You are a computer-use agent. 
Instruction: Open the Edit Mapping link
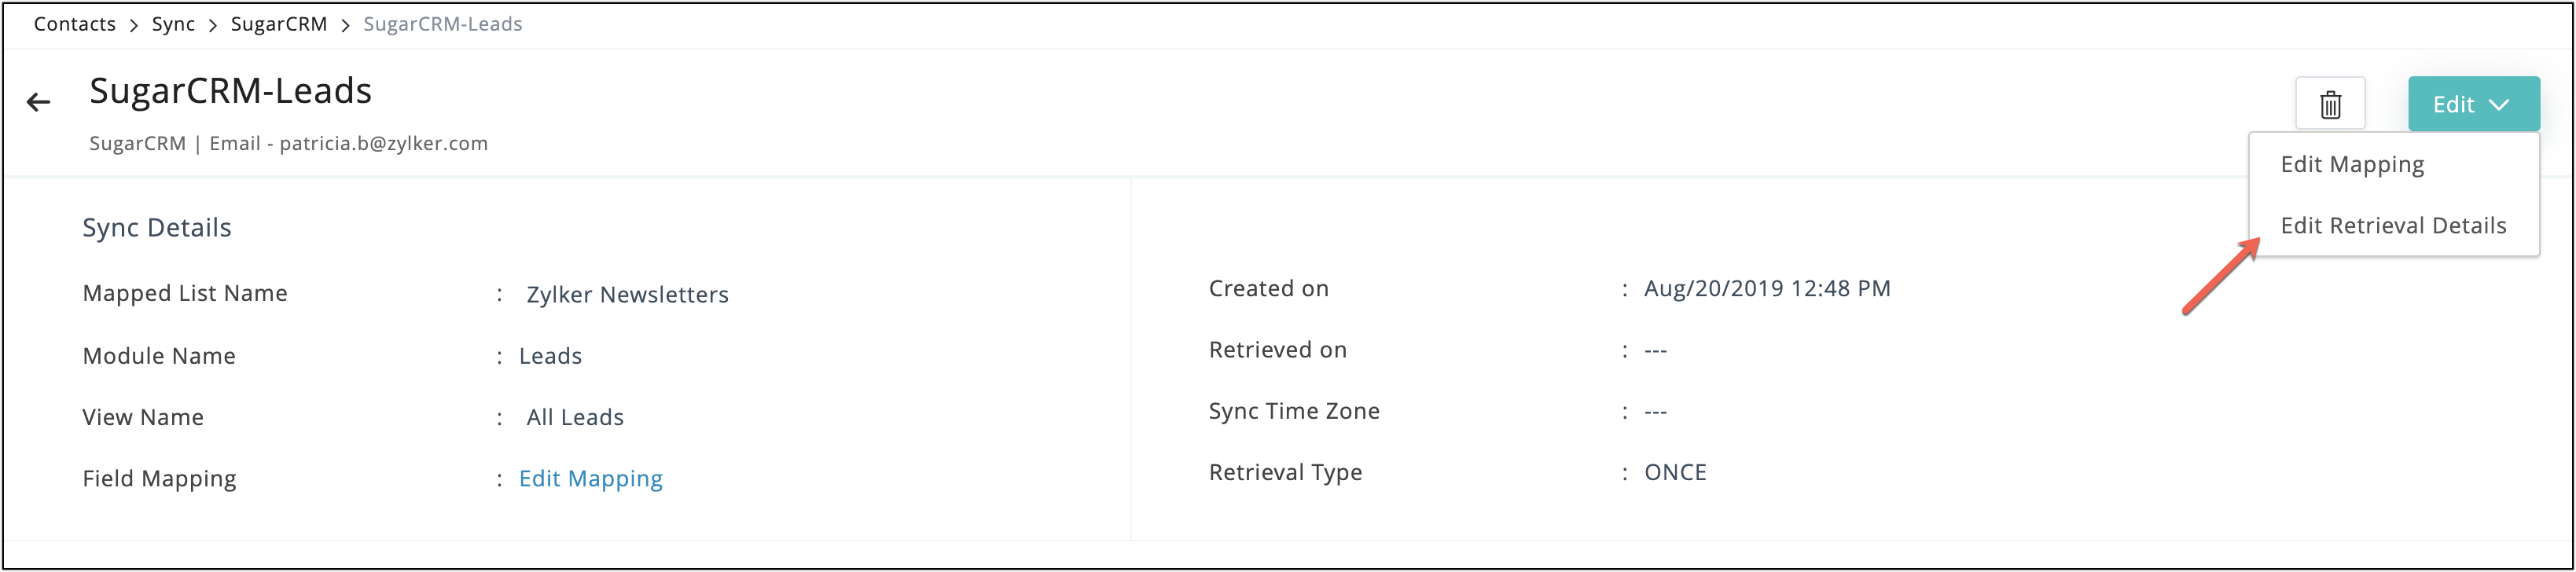coord(590,479)
